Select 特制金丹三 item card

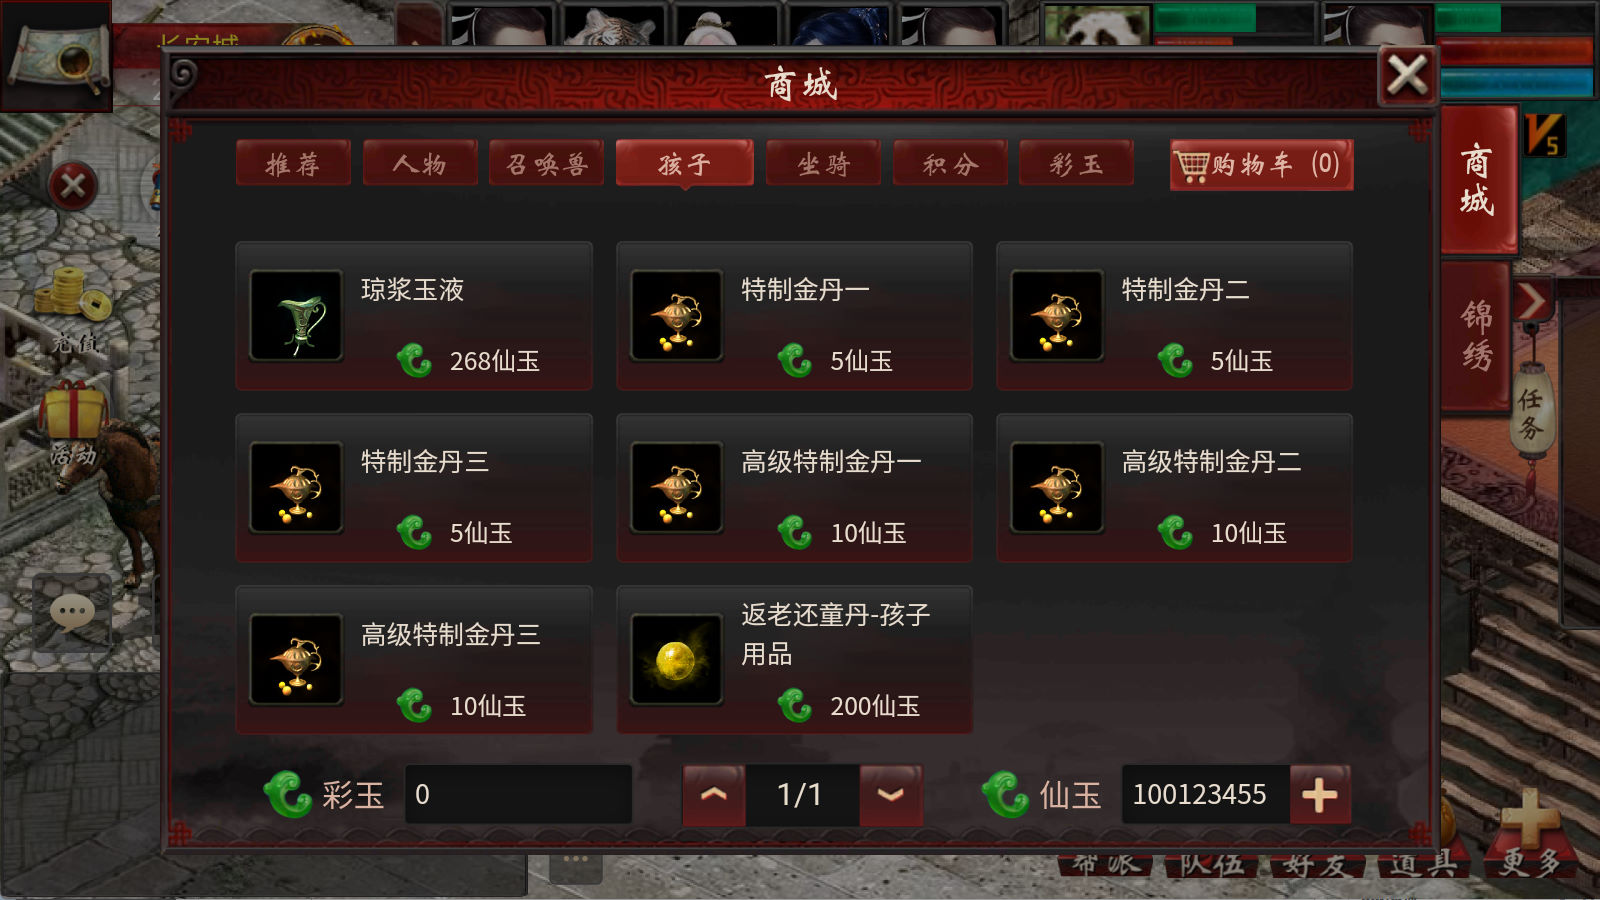pyautogui.click(x=414, y=488)
